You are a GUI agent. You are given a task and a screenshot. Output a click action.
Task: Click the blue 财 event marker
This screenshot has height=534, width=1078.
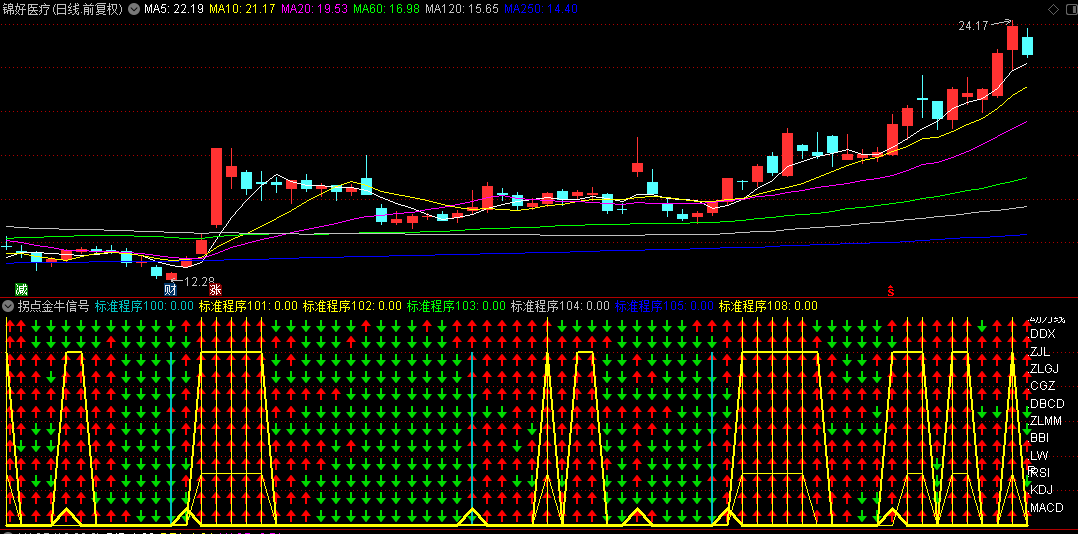tap(171, 289)
